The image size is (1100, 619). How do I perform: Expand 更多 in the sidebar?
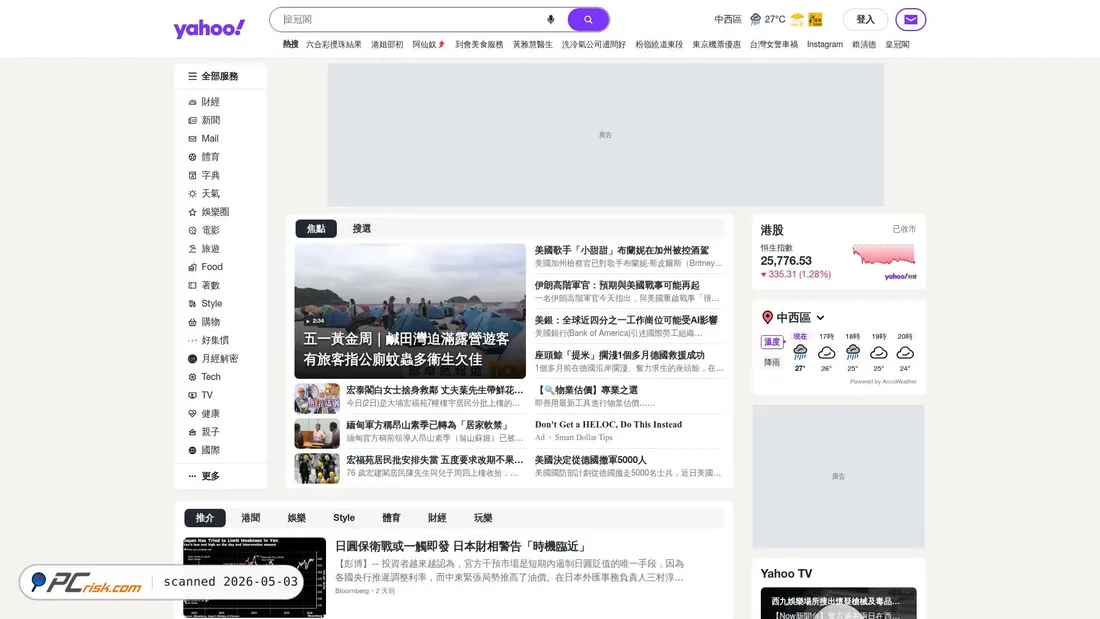[204, 476]
